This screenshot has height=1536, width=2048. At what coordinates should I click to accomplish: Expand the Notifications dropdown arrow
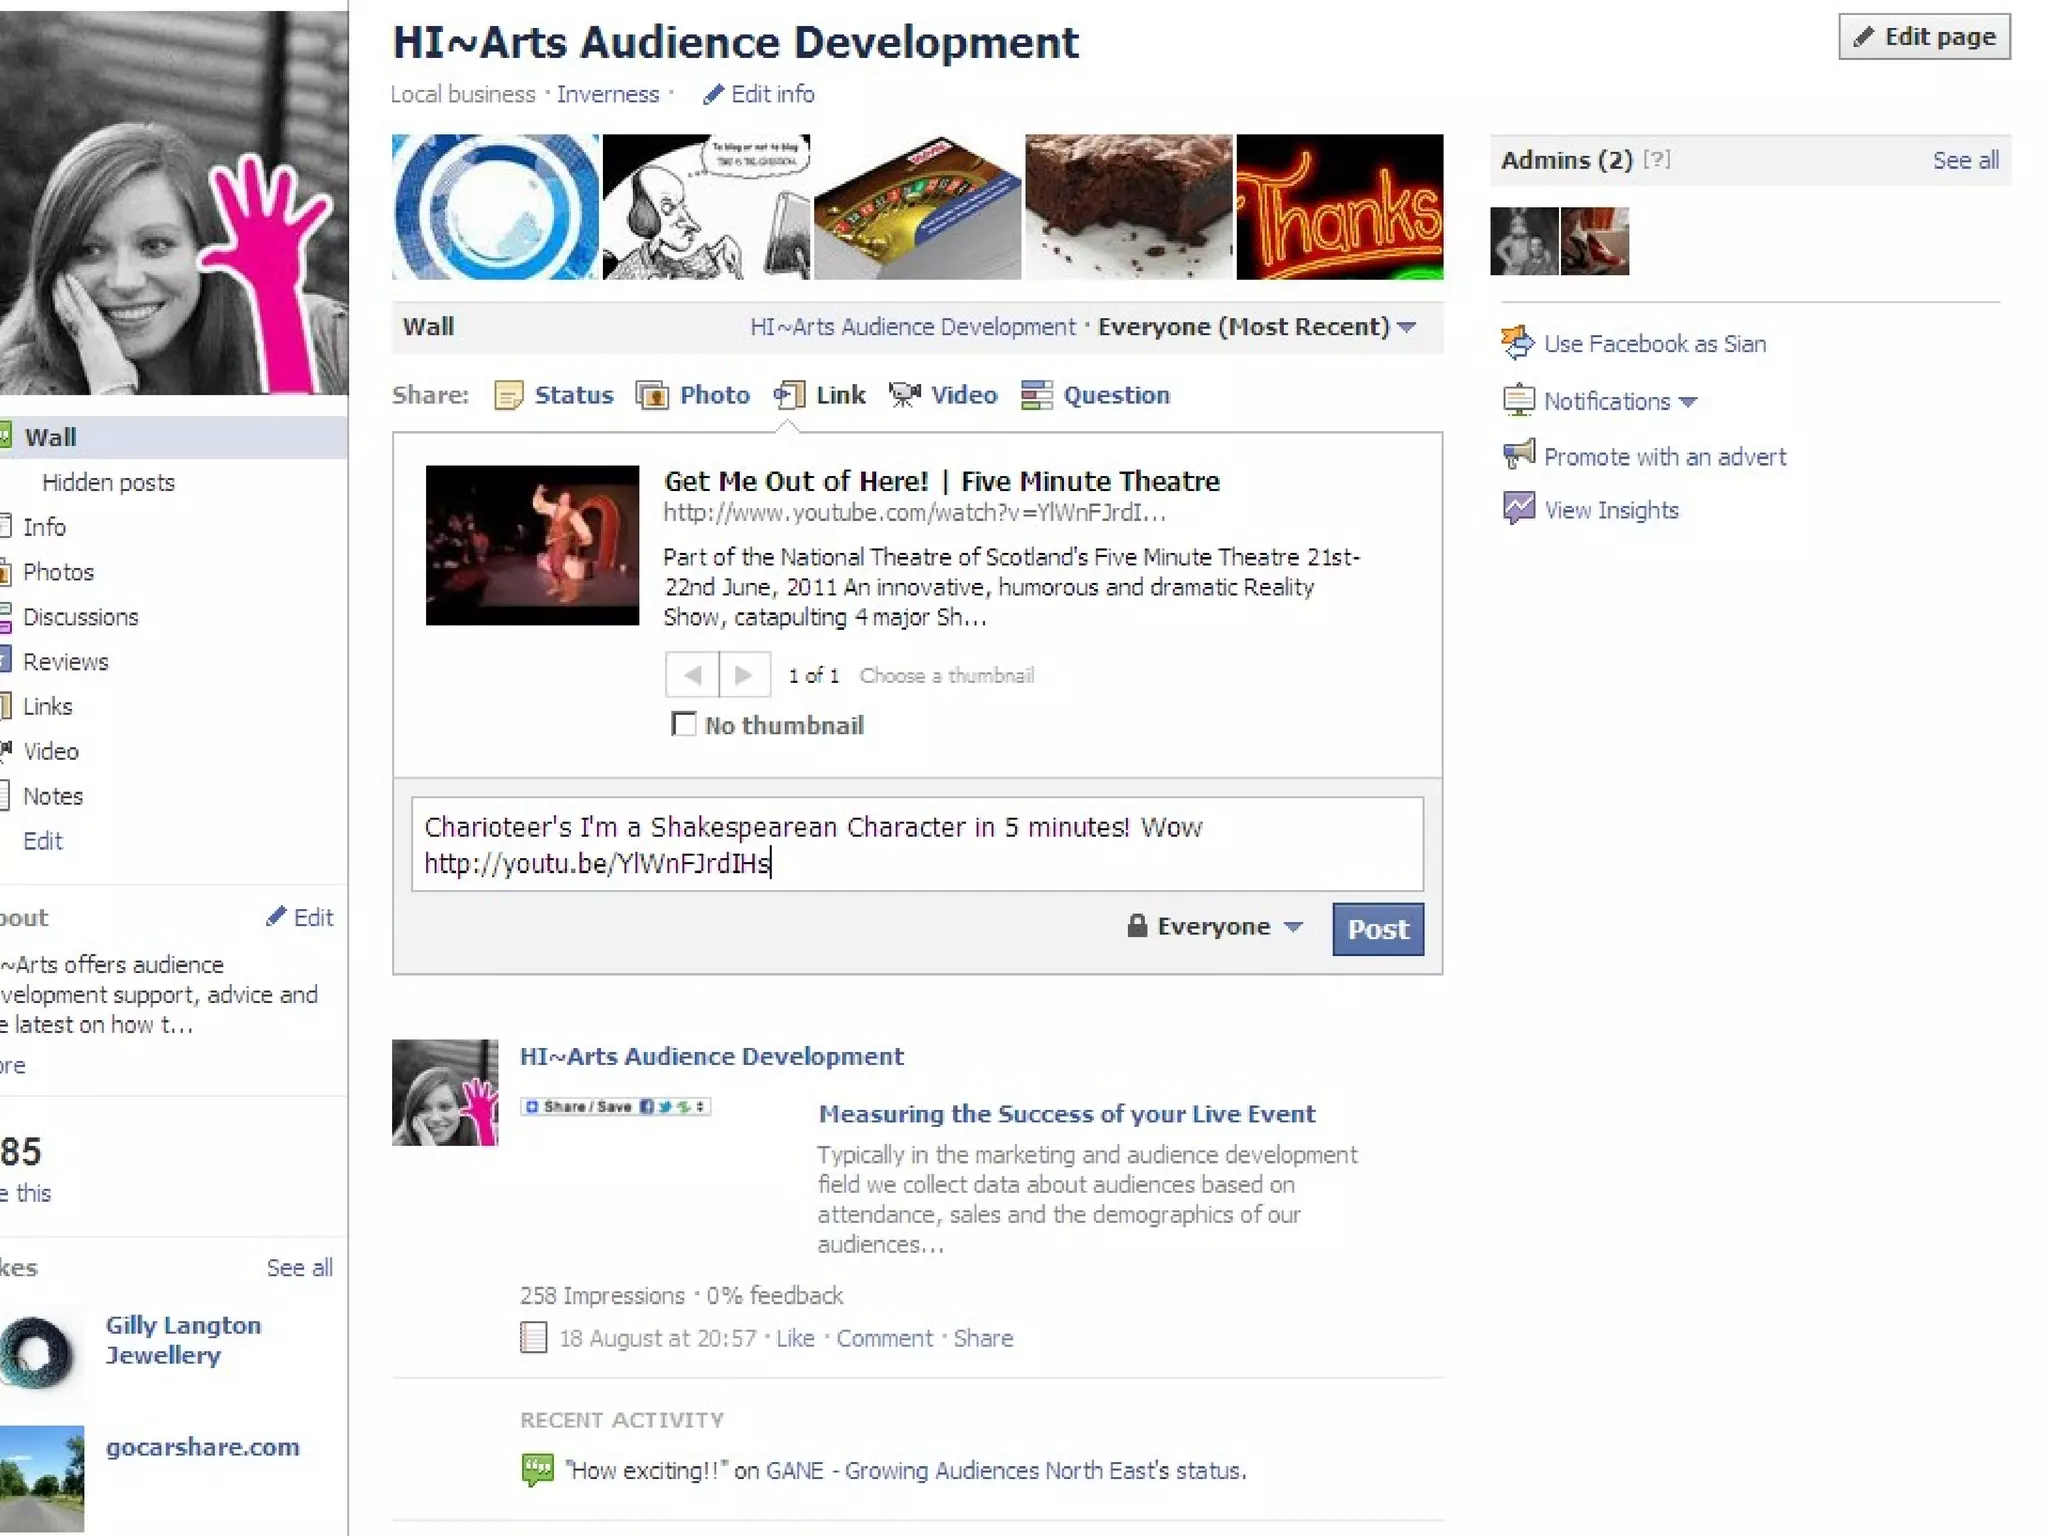(x=1689, y=402)
